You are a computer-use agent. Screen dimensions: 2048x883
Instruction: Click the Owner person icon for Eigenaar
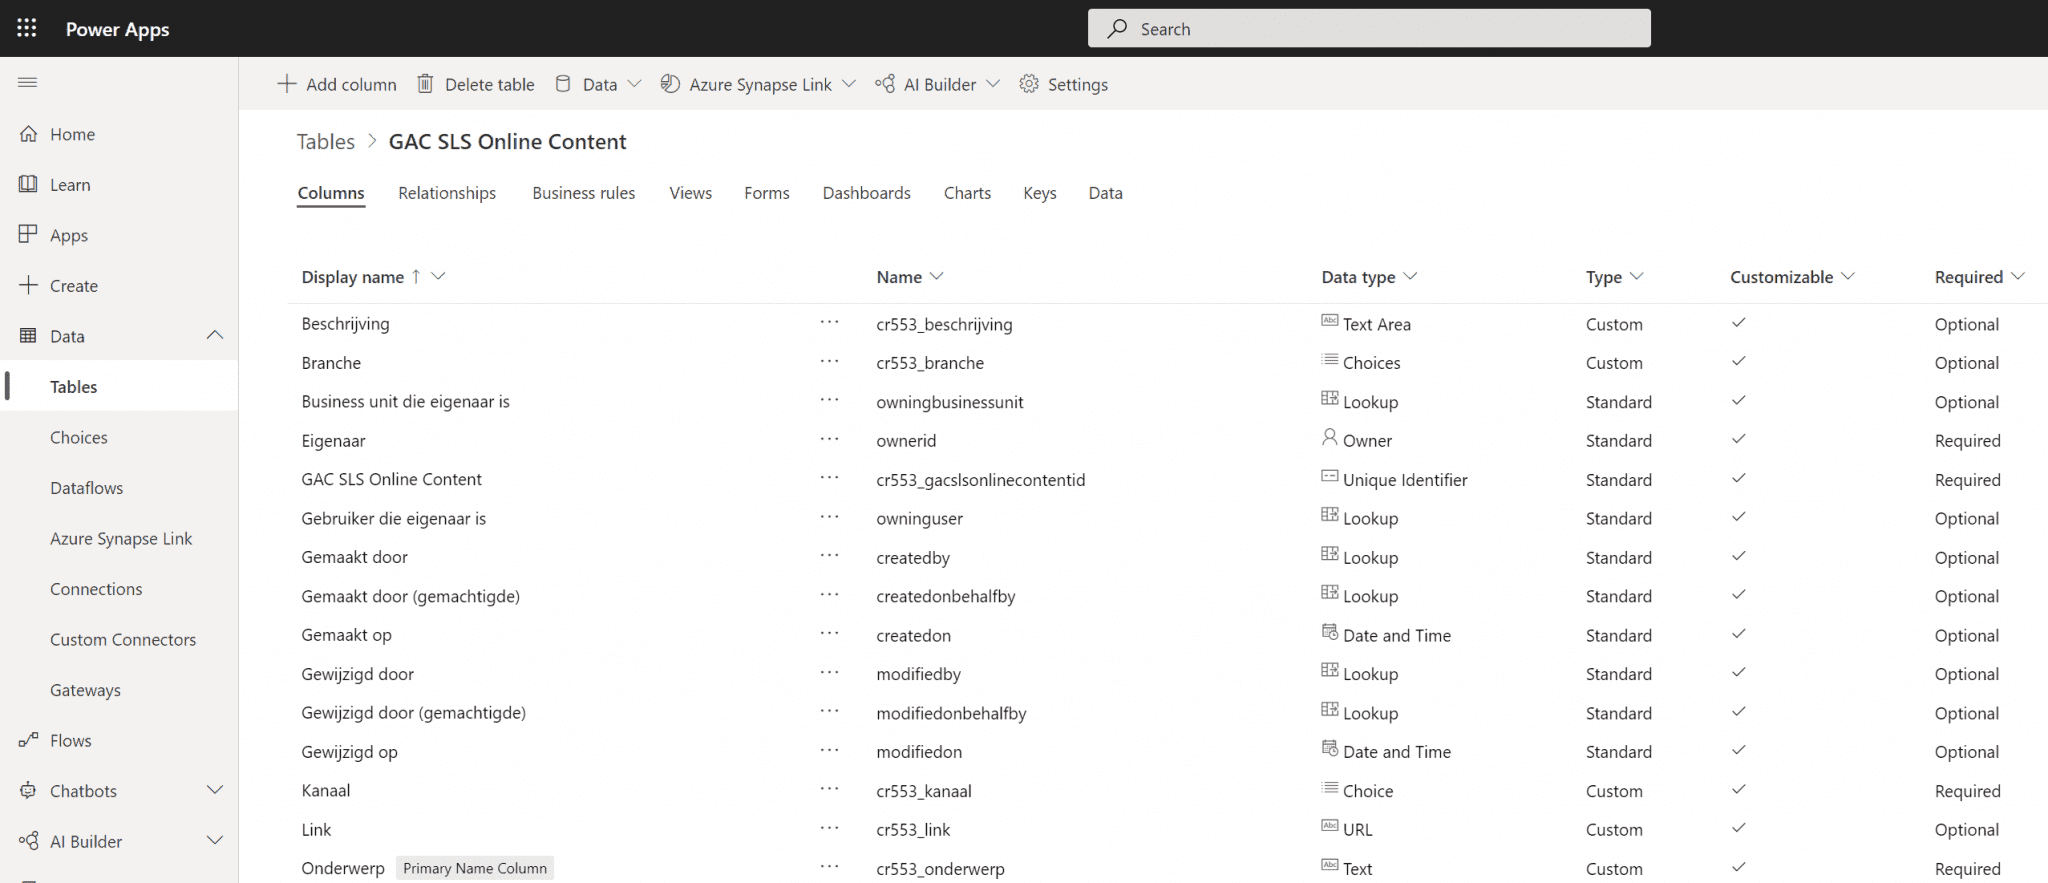[1330, 437]
